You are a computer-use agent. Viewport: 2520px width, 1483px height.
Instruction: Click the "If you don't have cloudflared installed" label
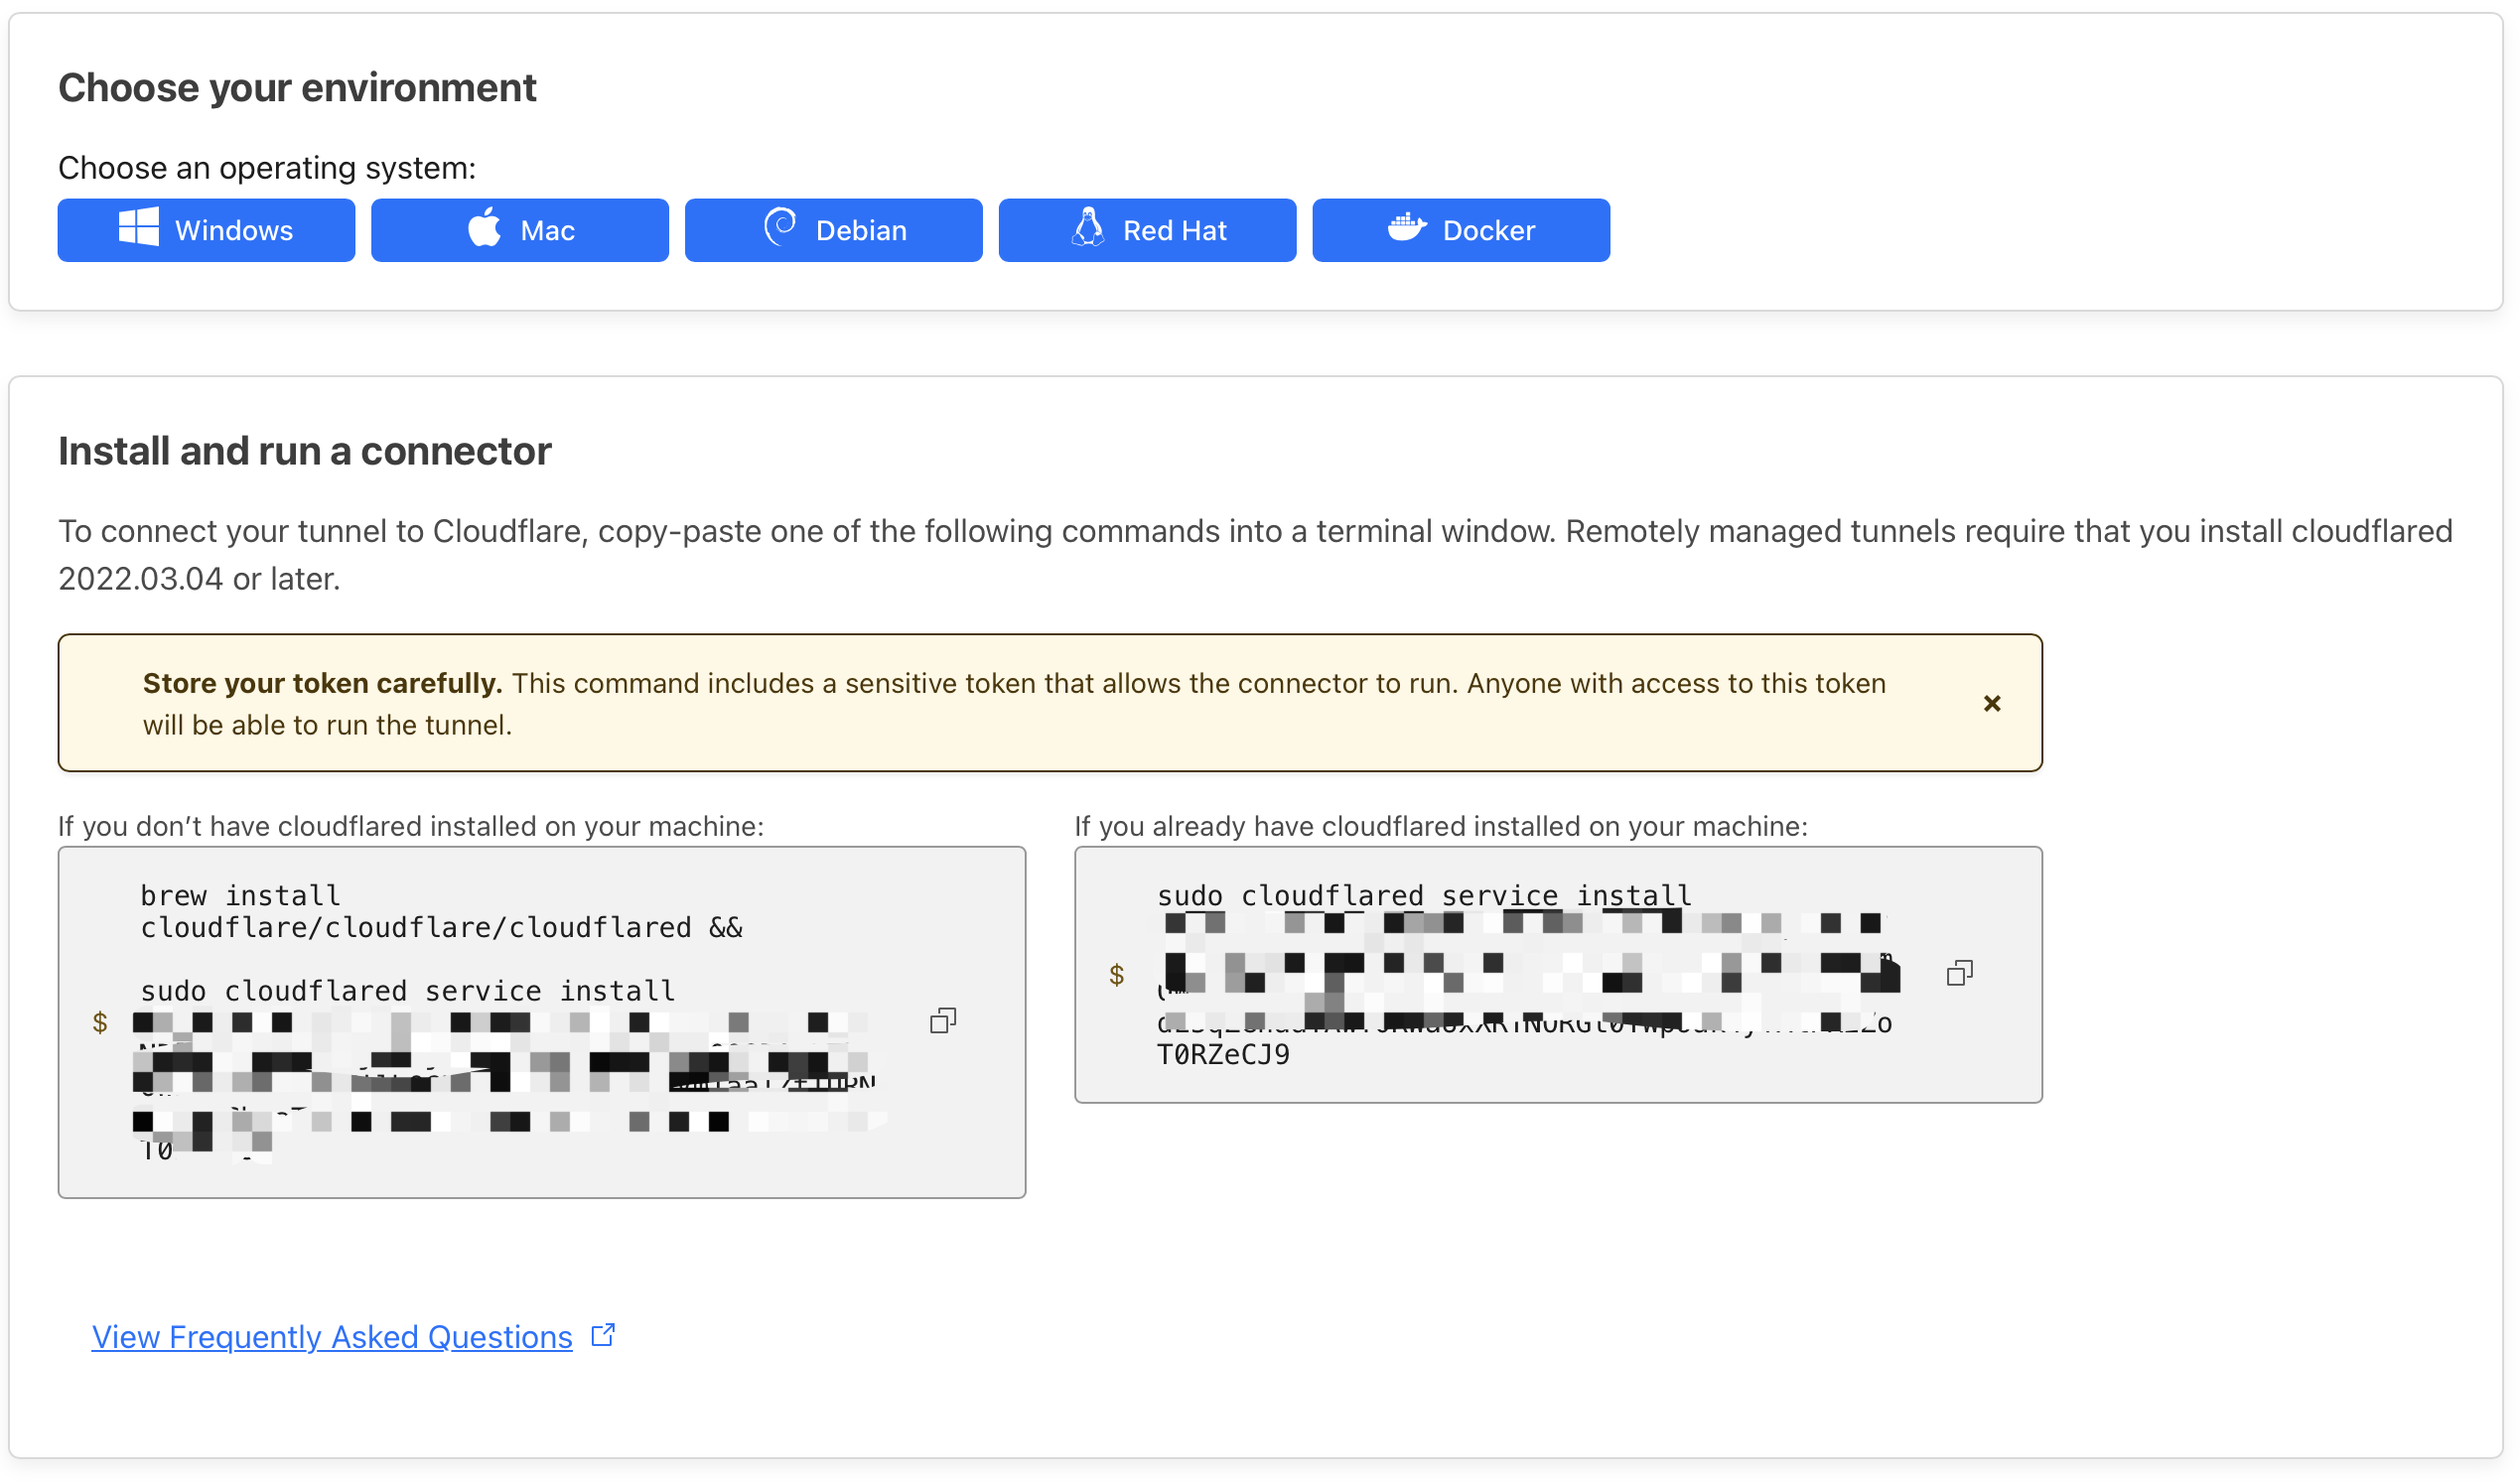tap(410, 826)
